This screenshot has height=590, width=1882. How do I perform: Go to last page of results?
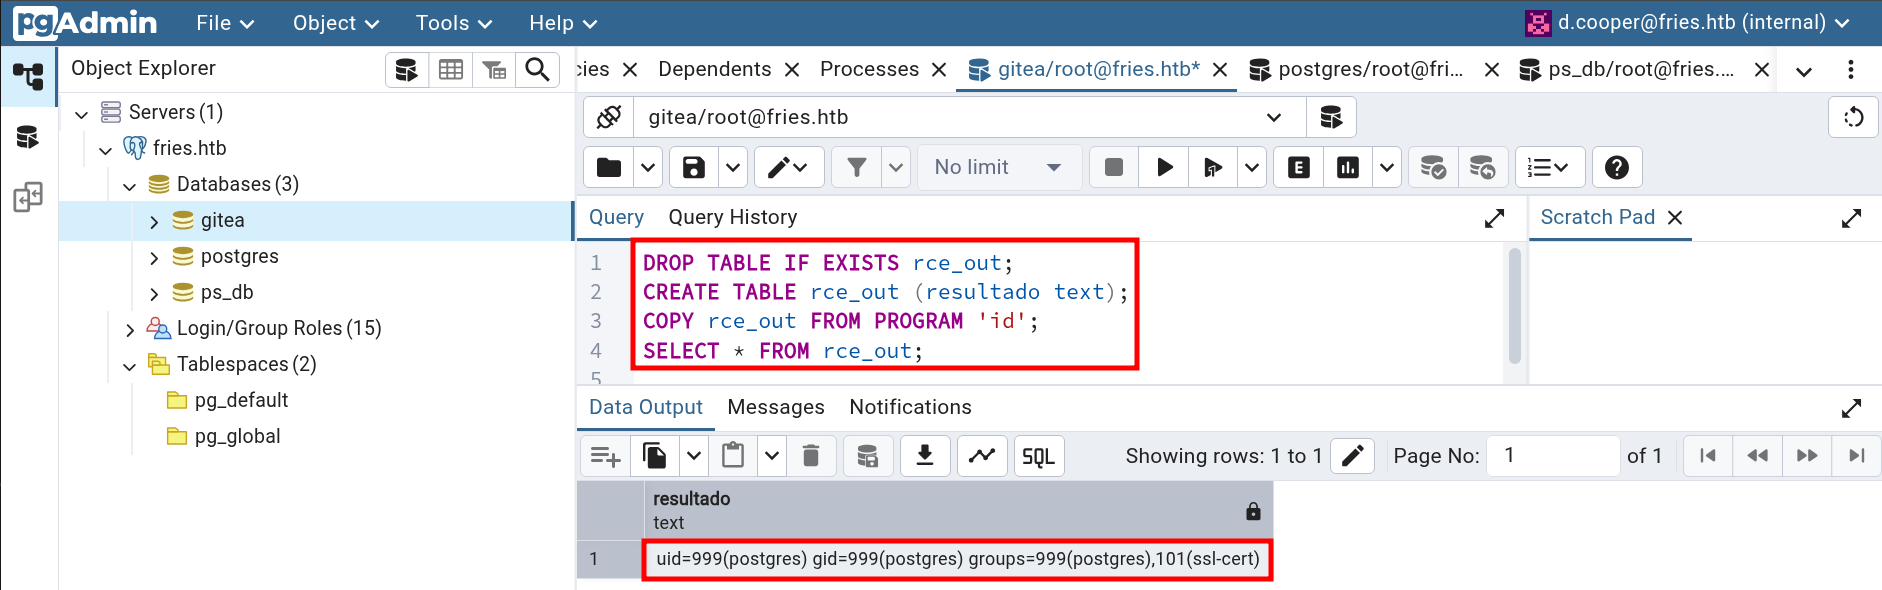click(x=1857, y=456)
